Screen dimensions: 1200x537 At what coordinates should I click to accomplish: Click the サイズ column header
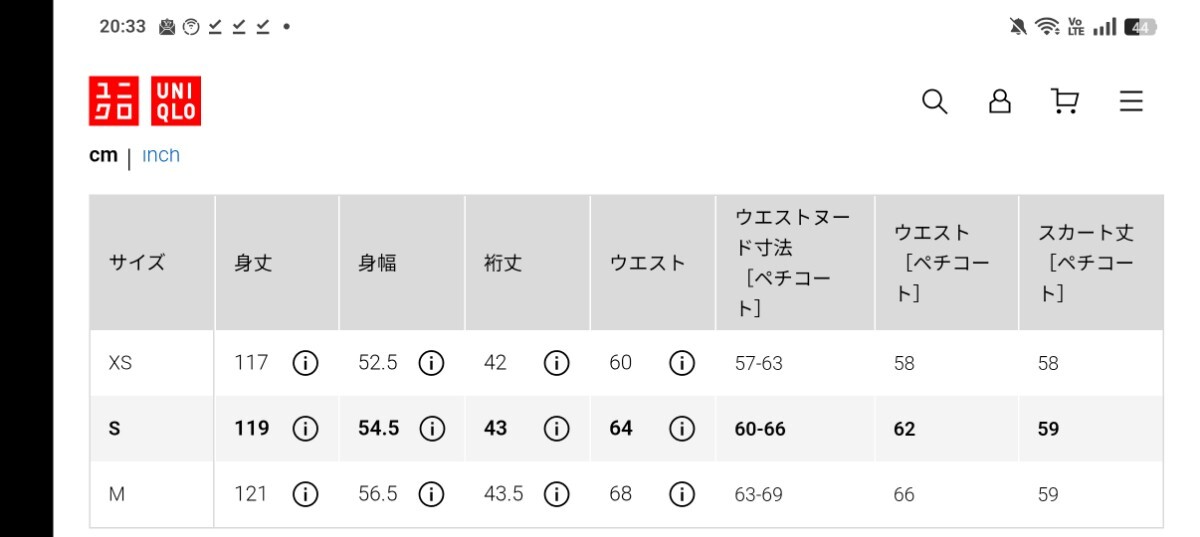(x=137, y=263)
